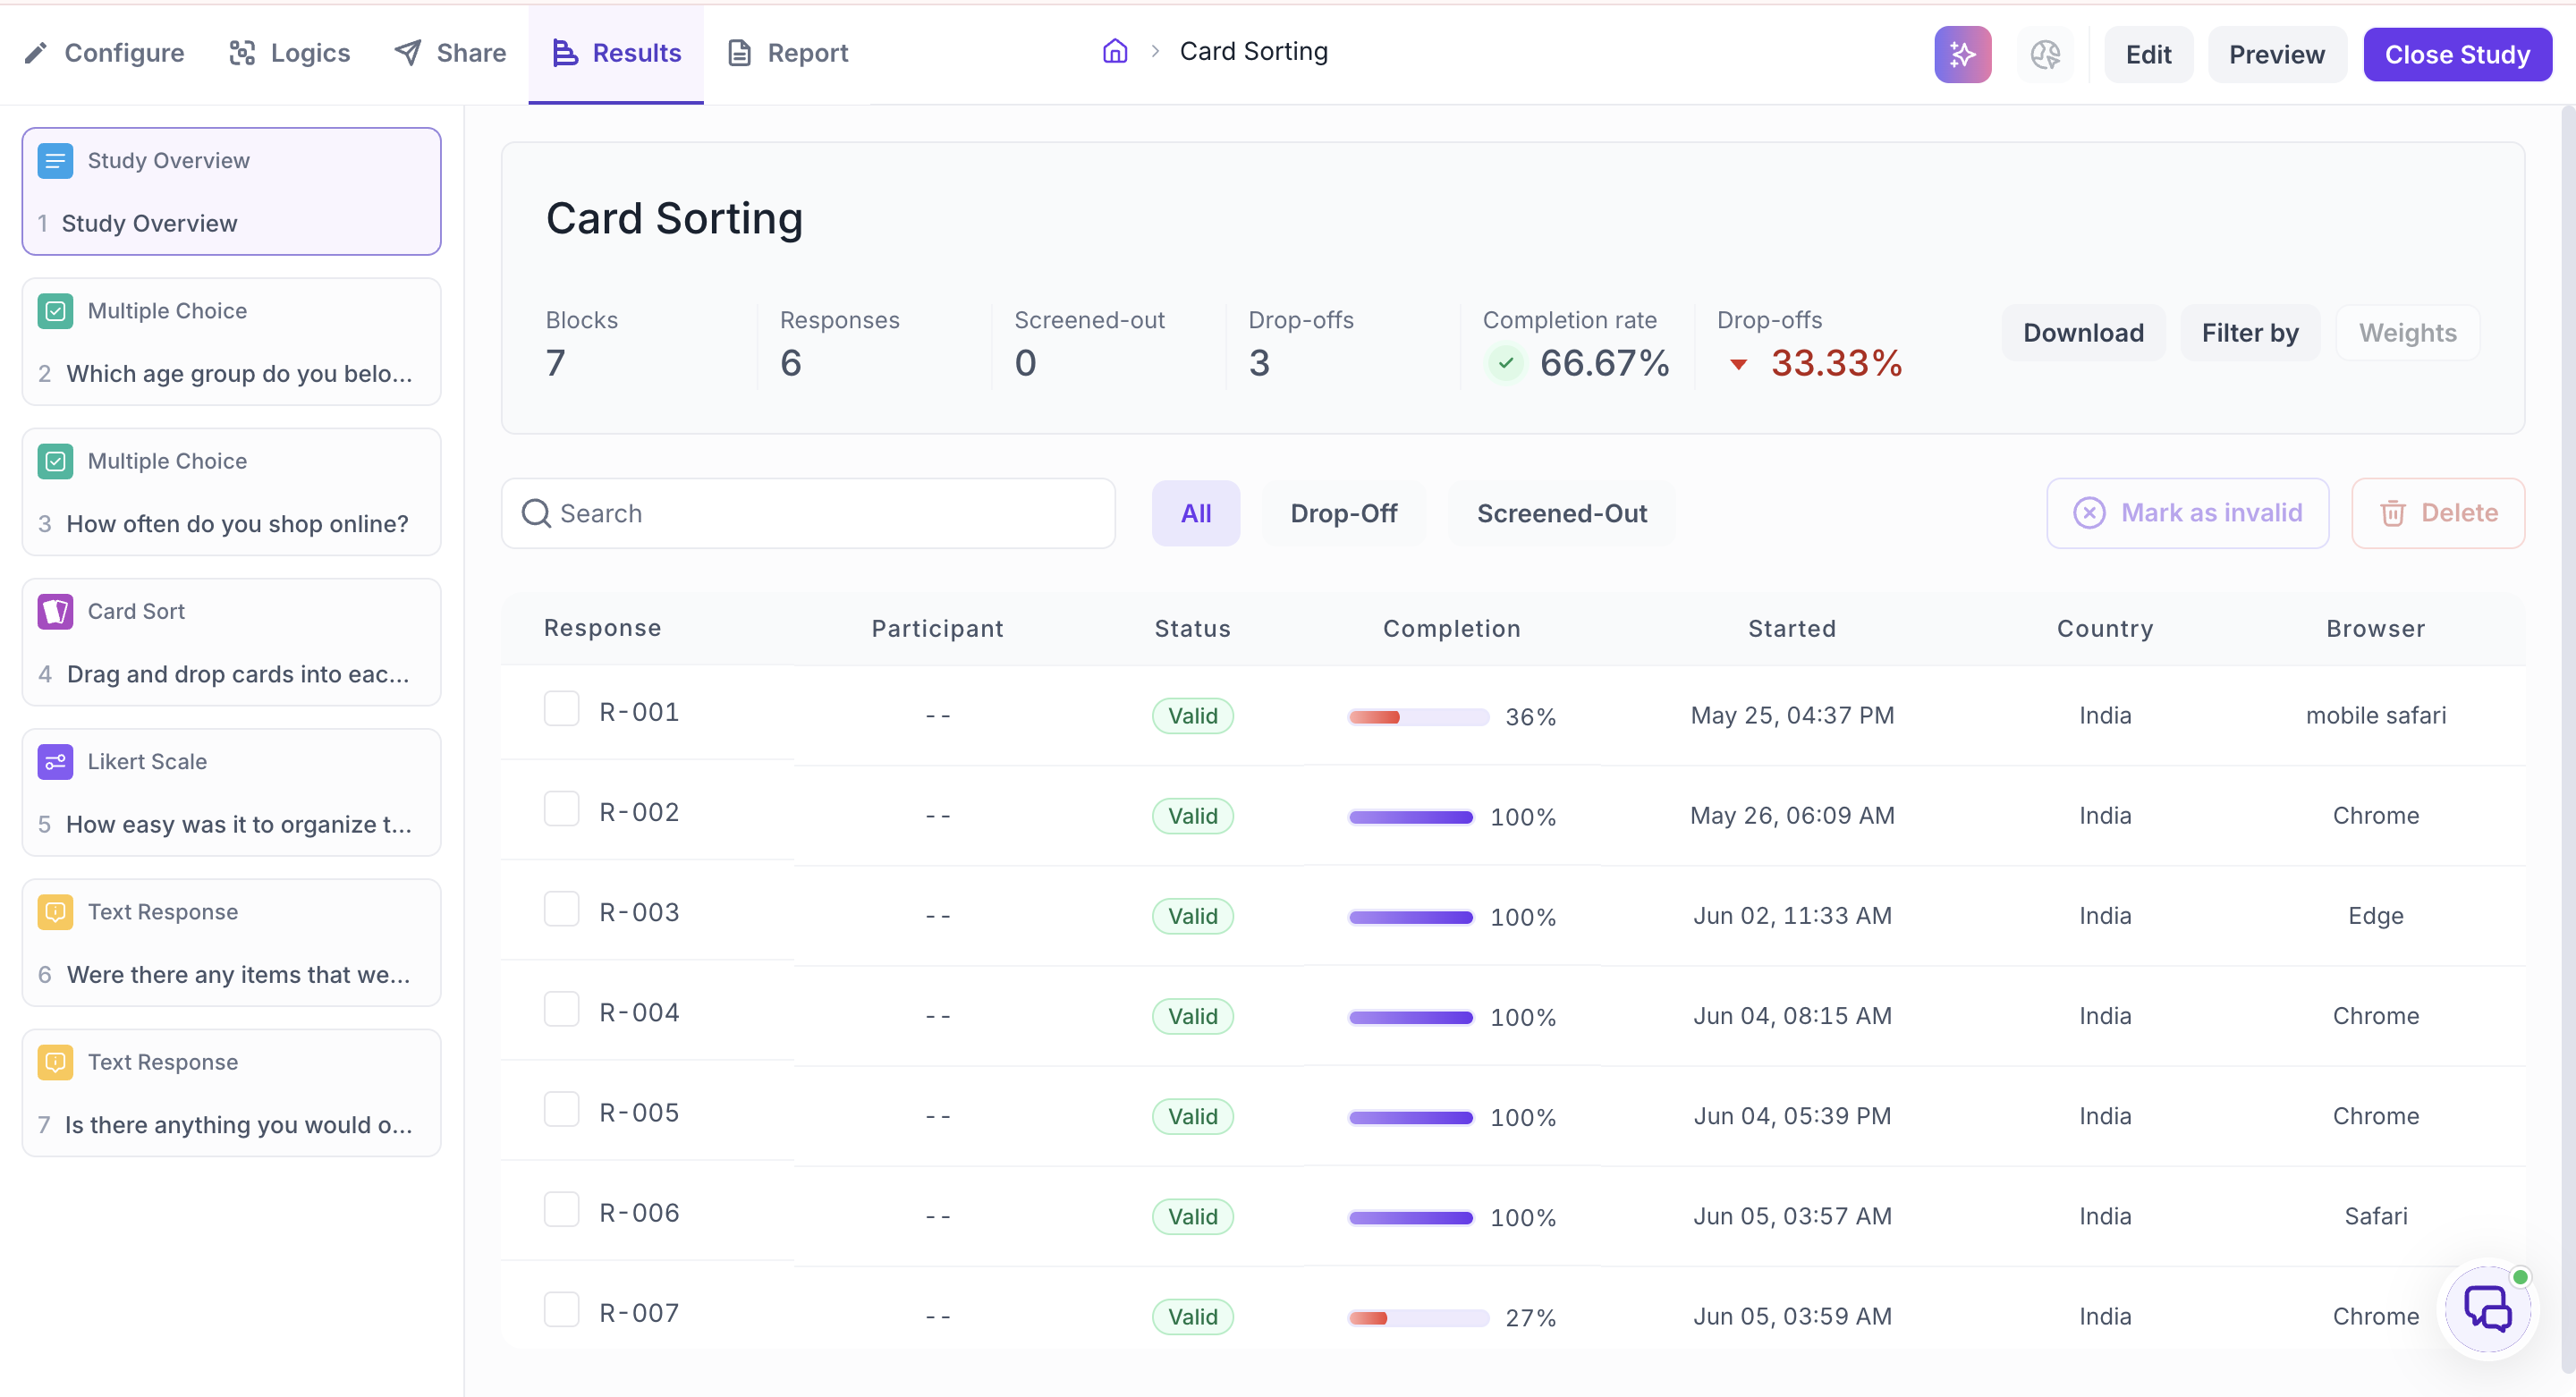The height and width of the screenshot is (1397, 2576).
Task: Check the R-001 response checkbox
Action: [x=561, y=708]
